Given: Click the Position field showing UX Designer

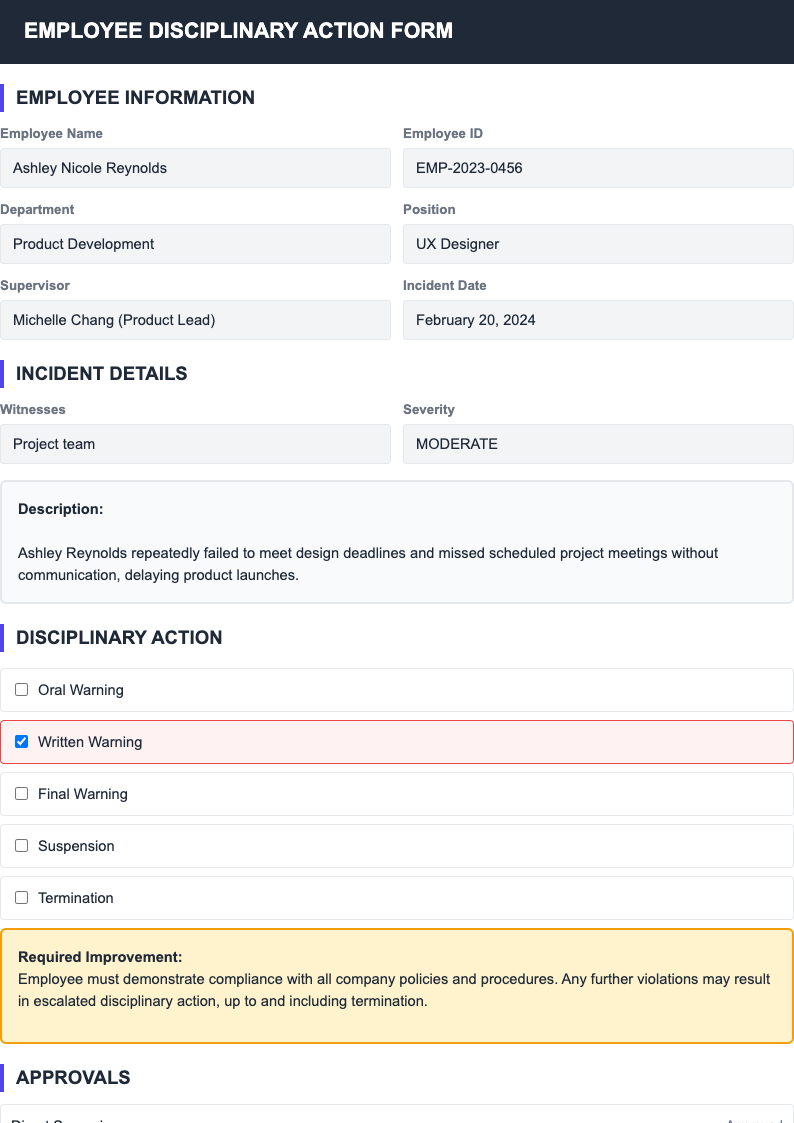Looking at the screenshot, I should click(x=597, y=243).
